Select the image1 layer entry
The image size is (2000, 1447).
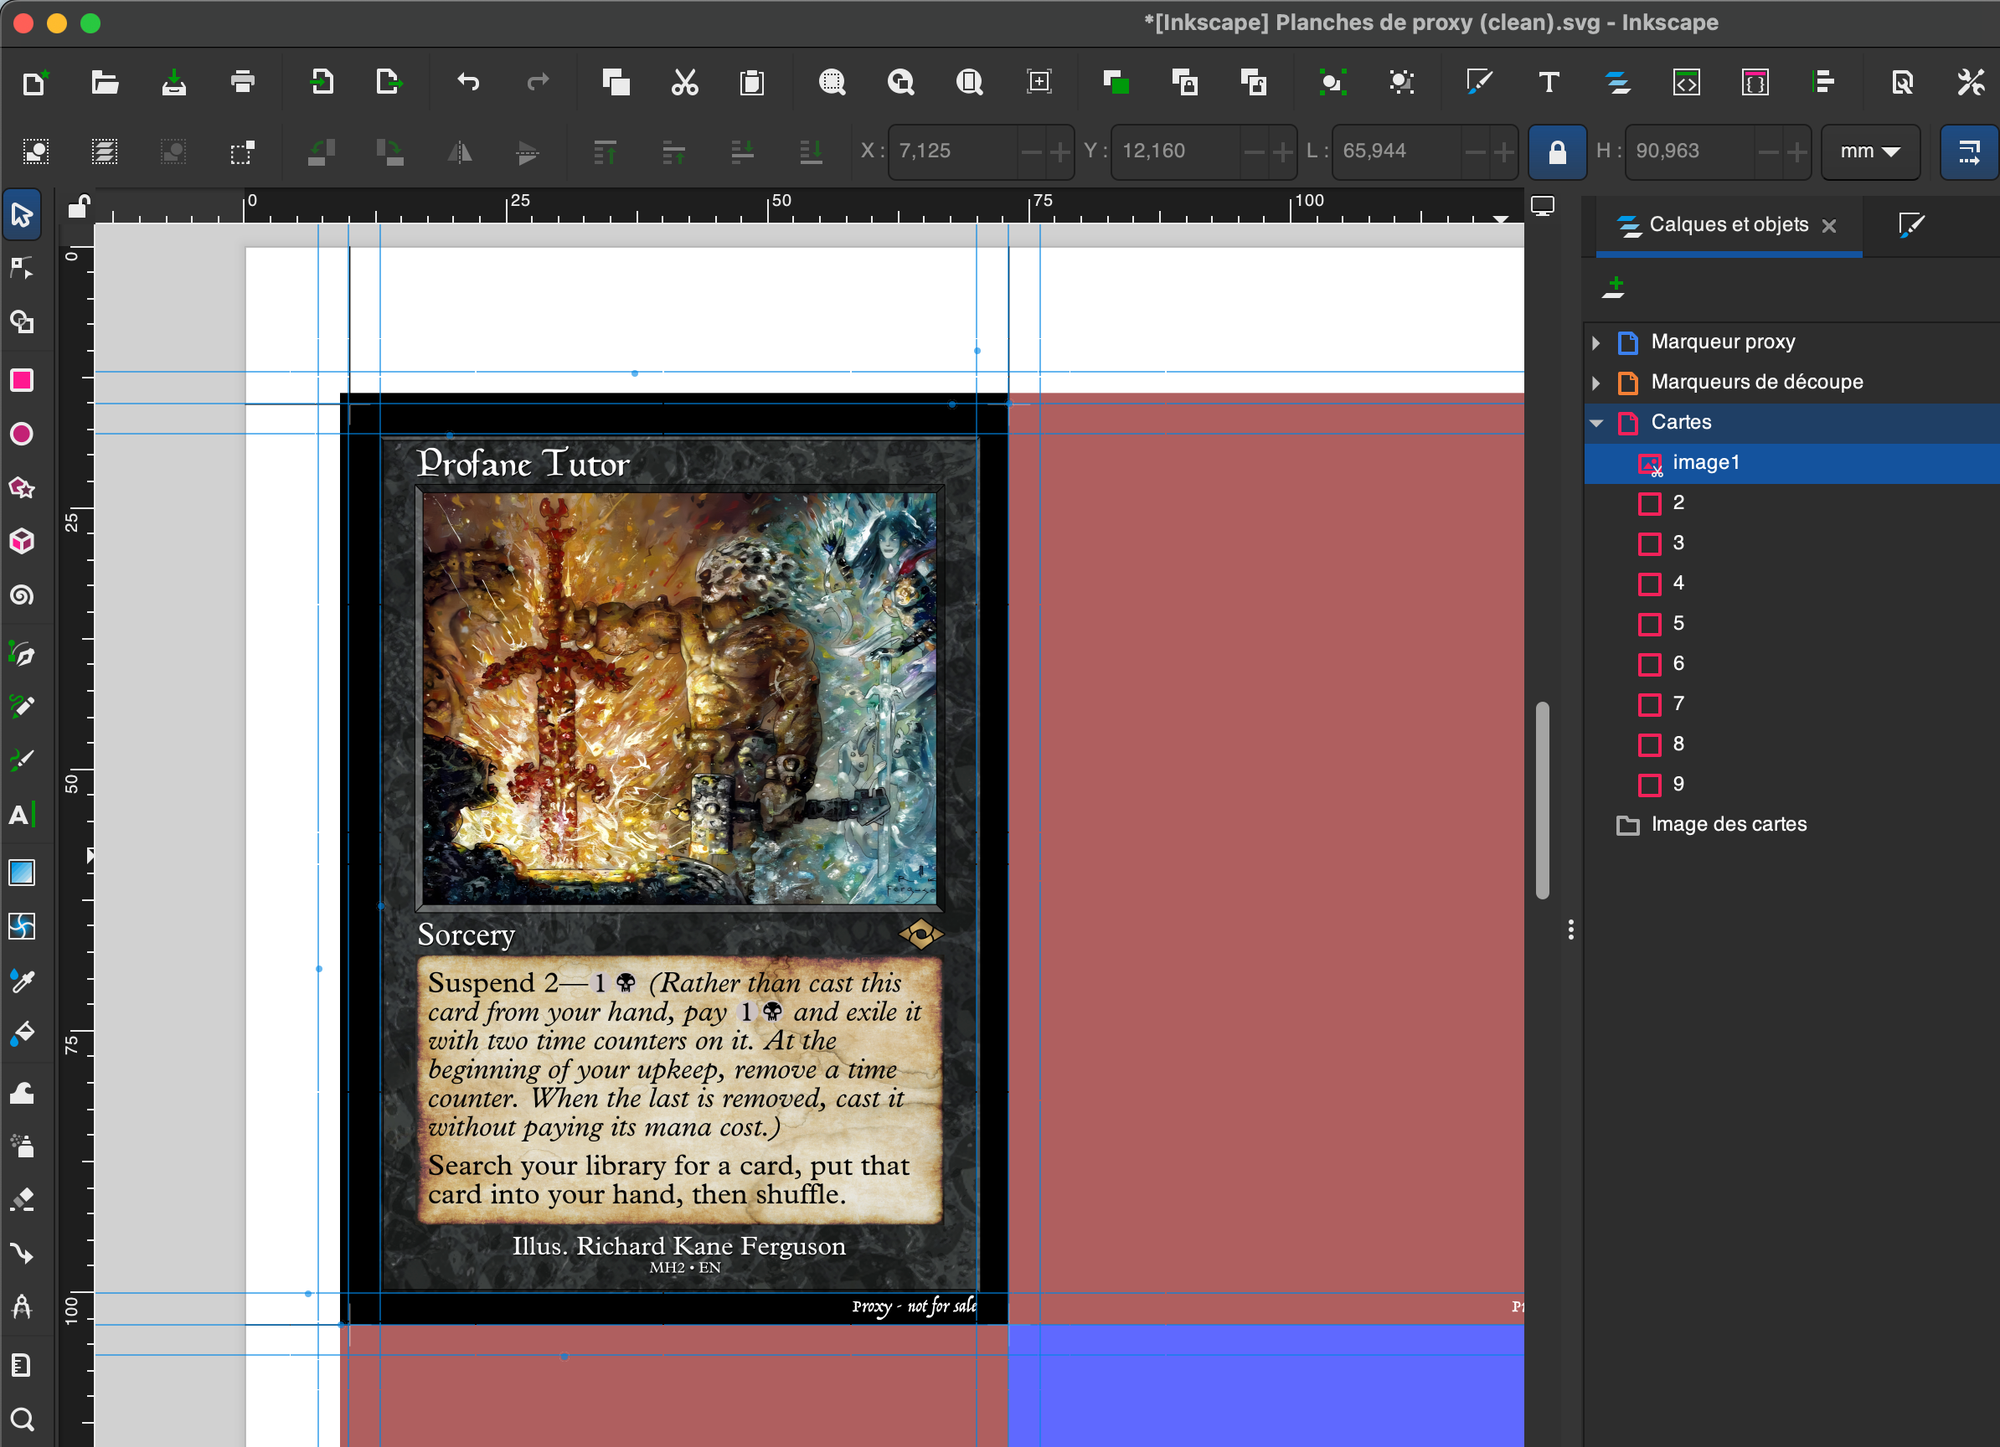pos(1706,462)
